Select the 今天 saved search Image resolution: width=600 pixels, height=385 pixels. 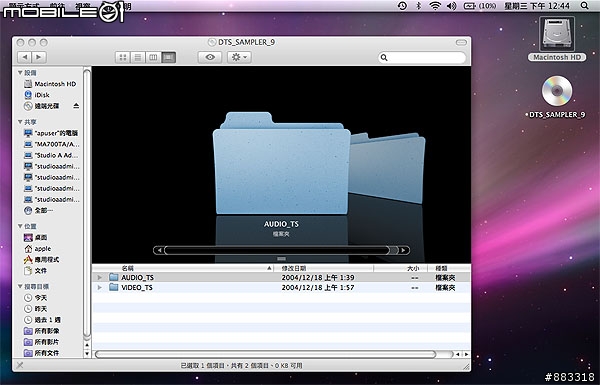[35, 298]
